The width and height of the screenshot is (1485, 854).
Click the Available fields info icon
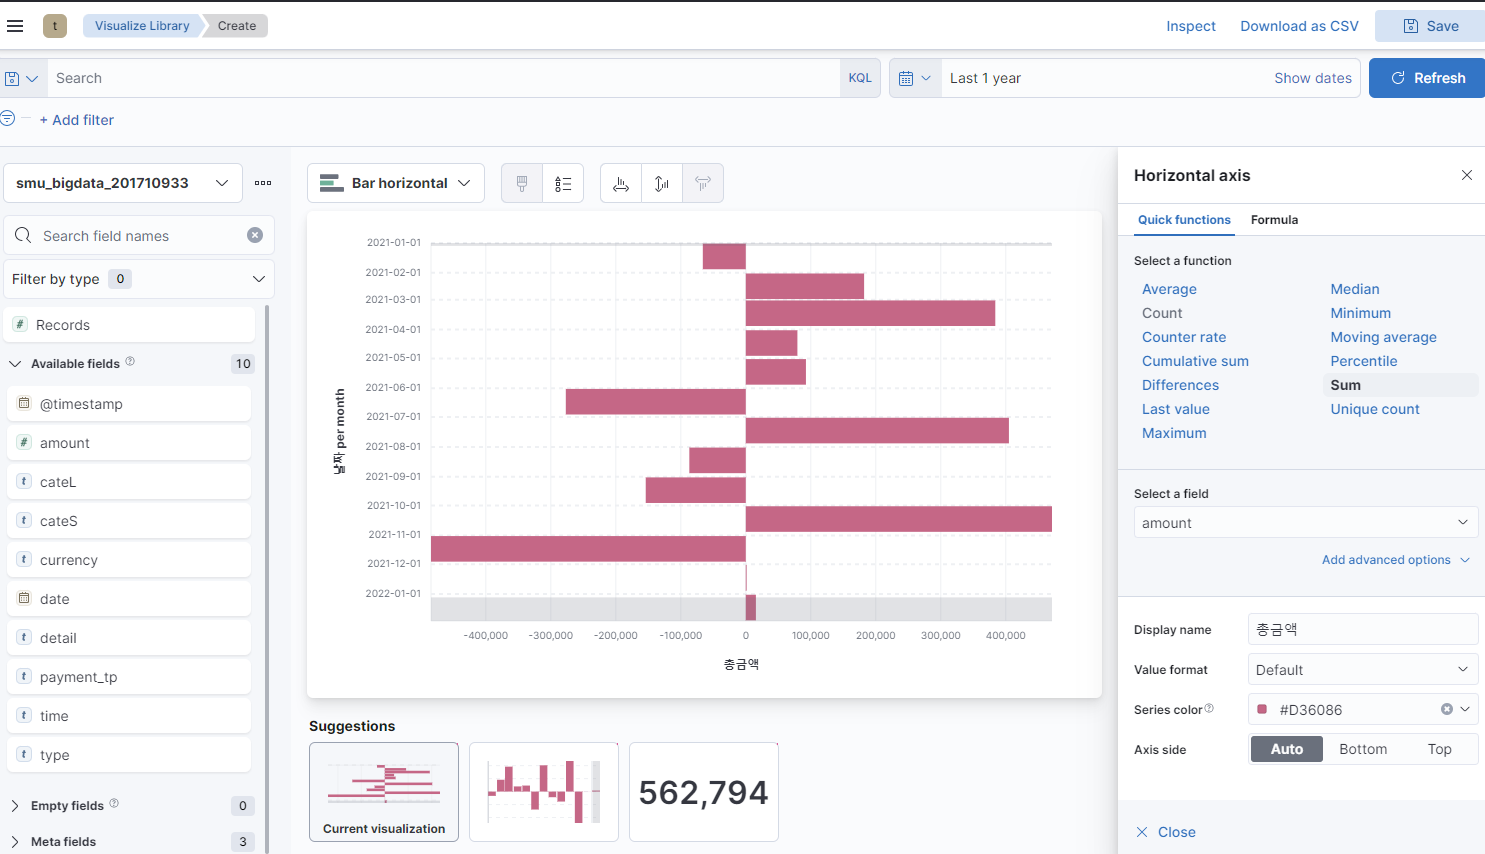(130, 362)
